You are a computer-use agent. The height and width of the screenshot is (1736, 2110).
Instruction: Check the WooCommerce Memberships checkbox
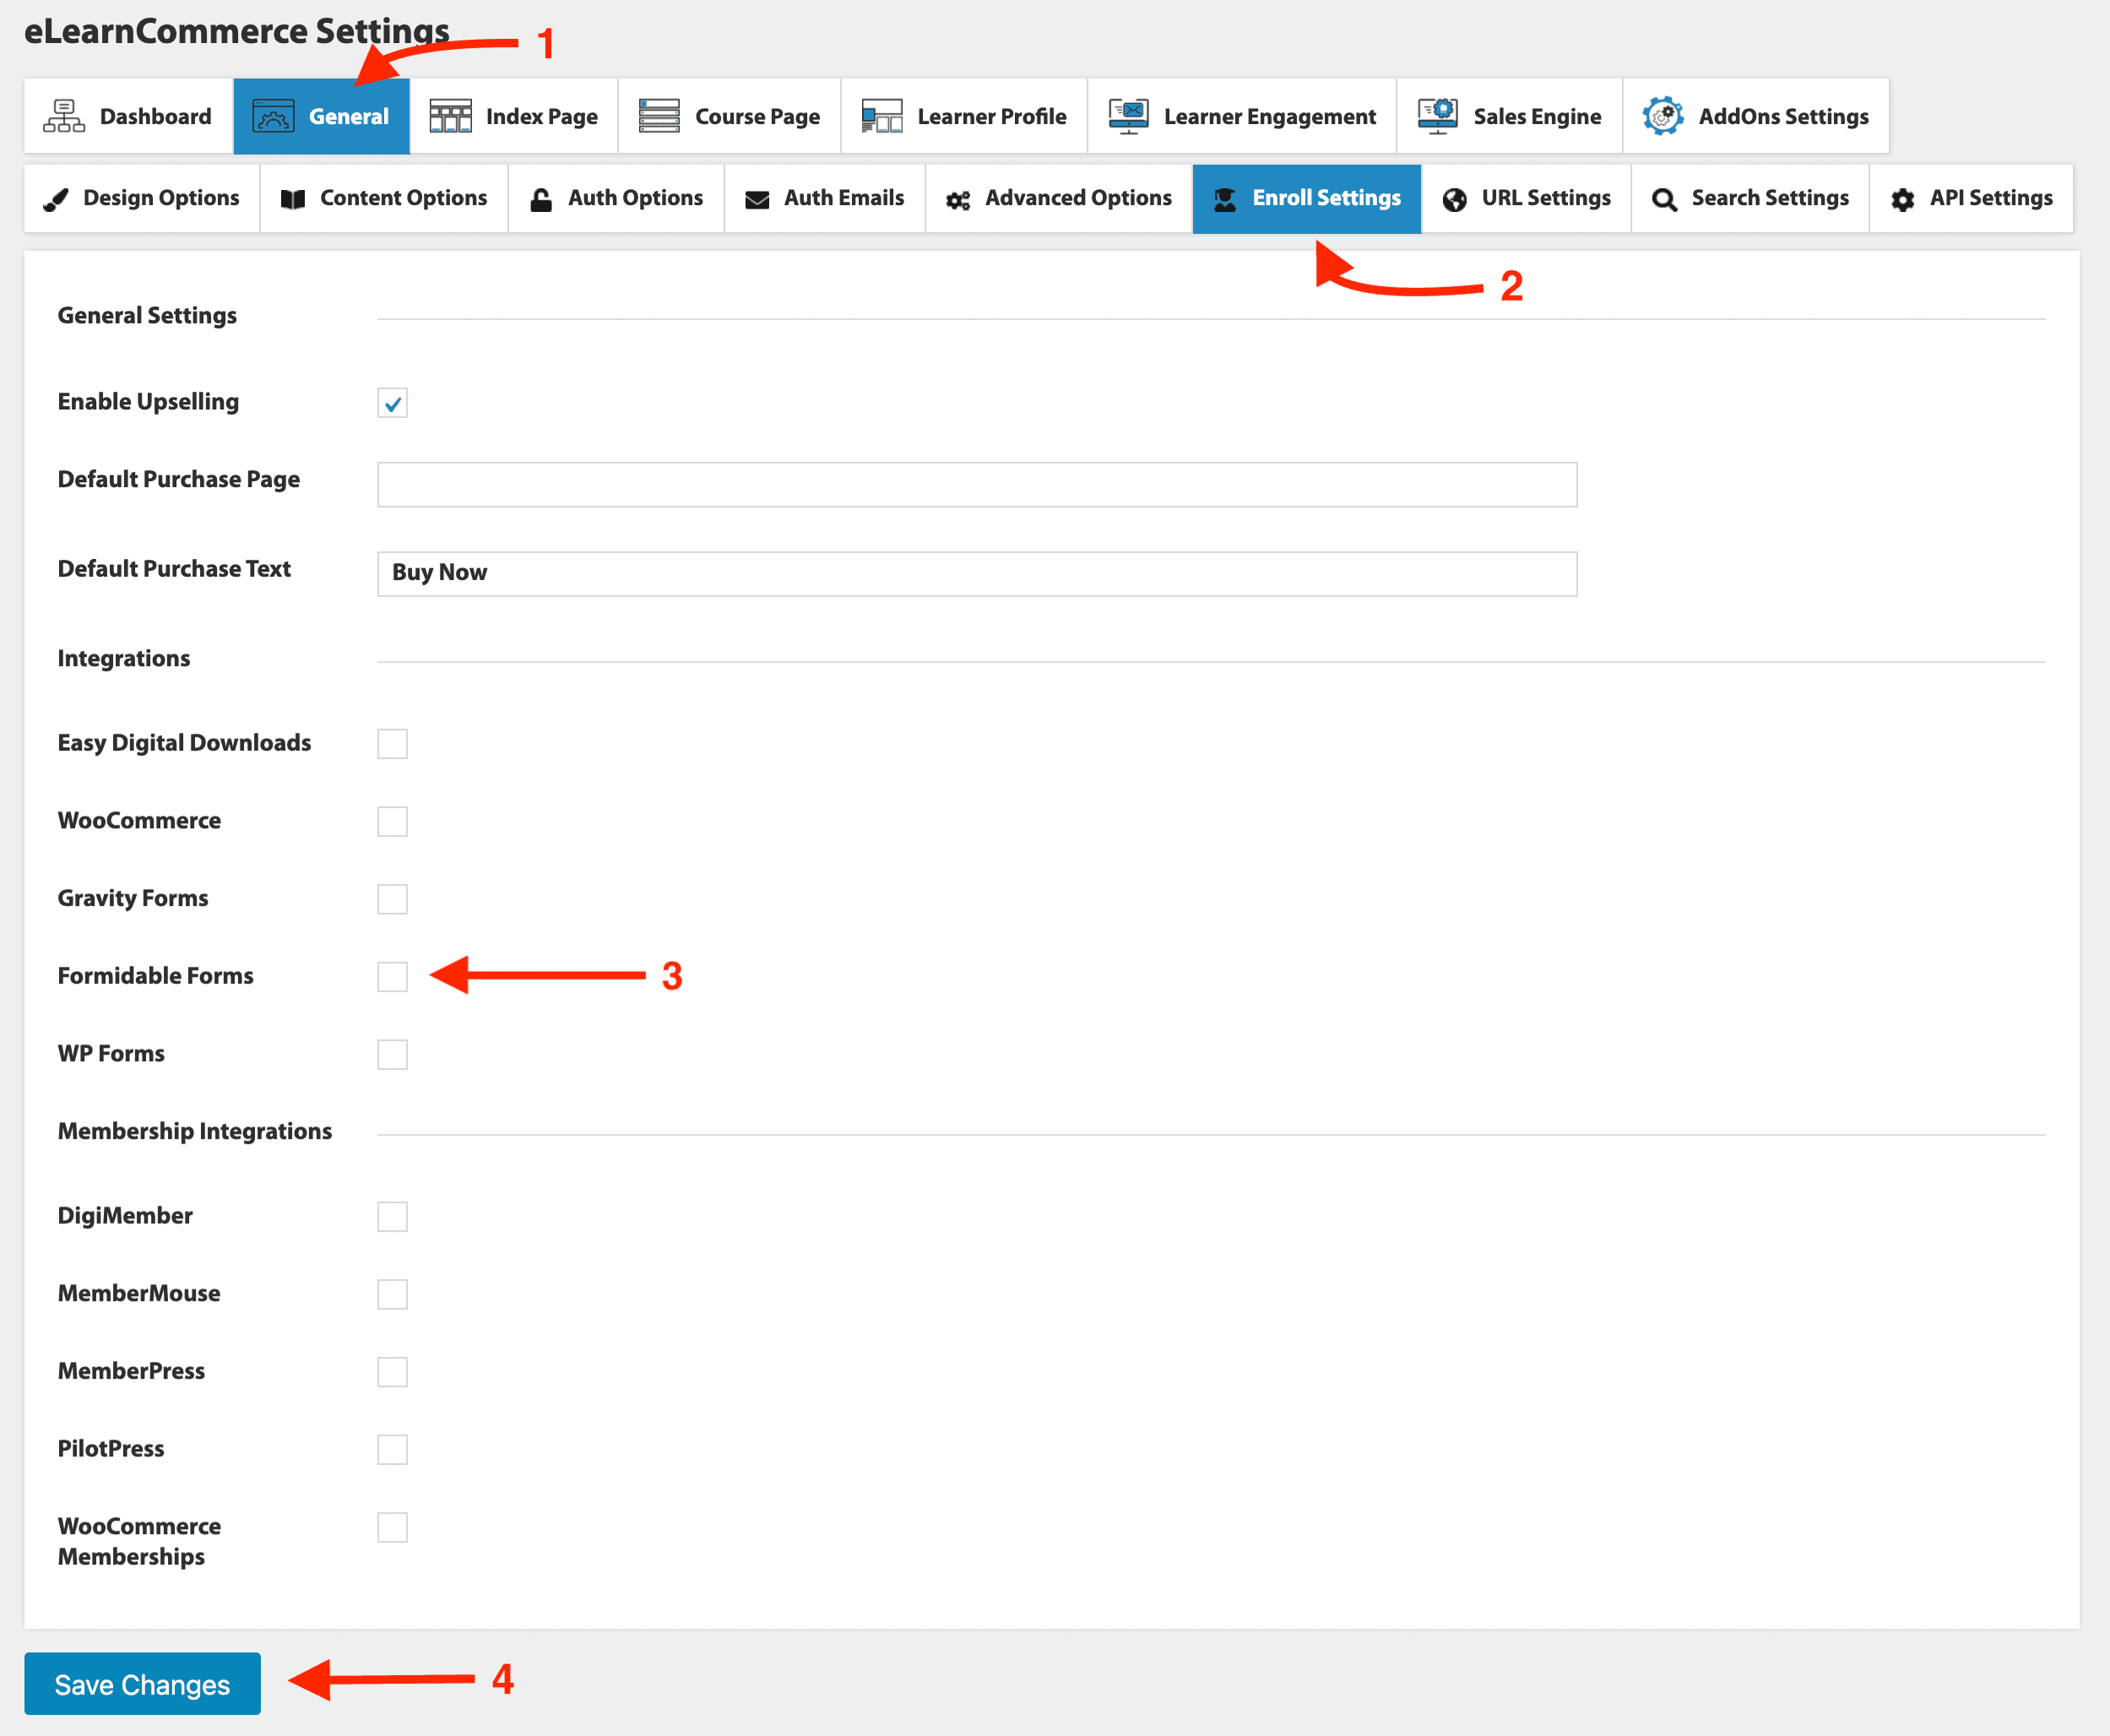[x=392, y=1528]
